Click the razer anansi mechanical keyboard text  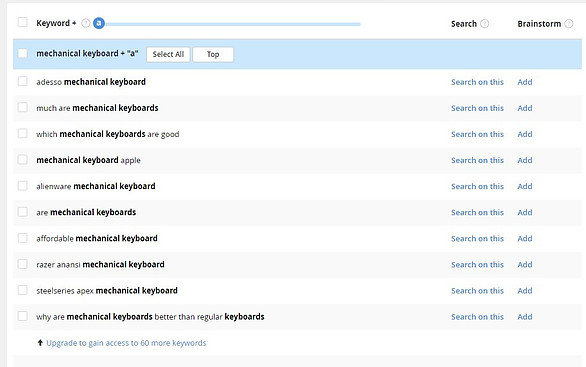100,265
